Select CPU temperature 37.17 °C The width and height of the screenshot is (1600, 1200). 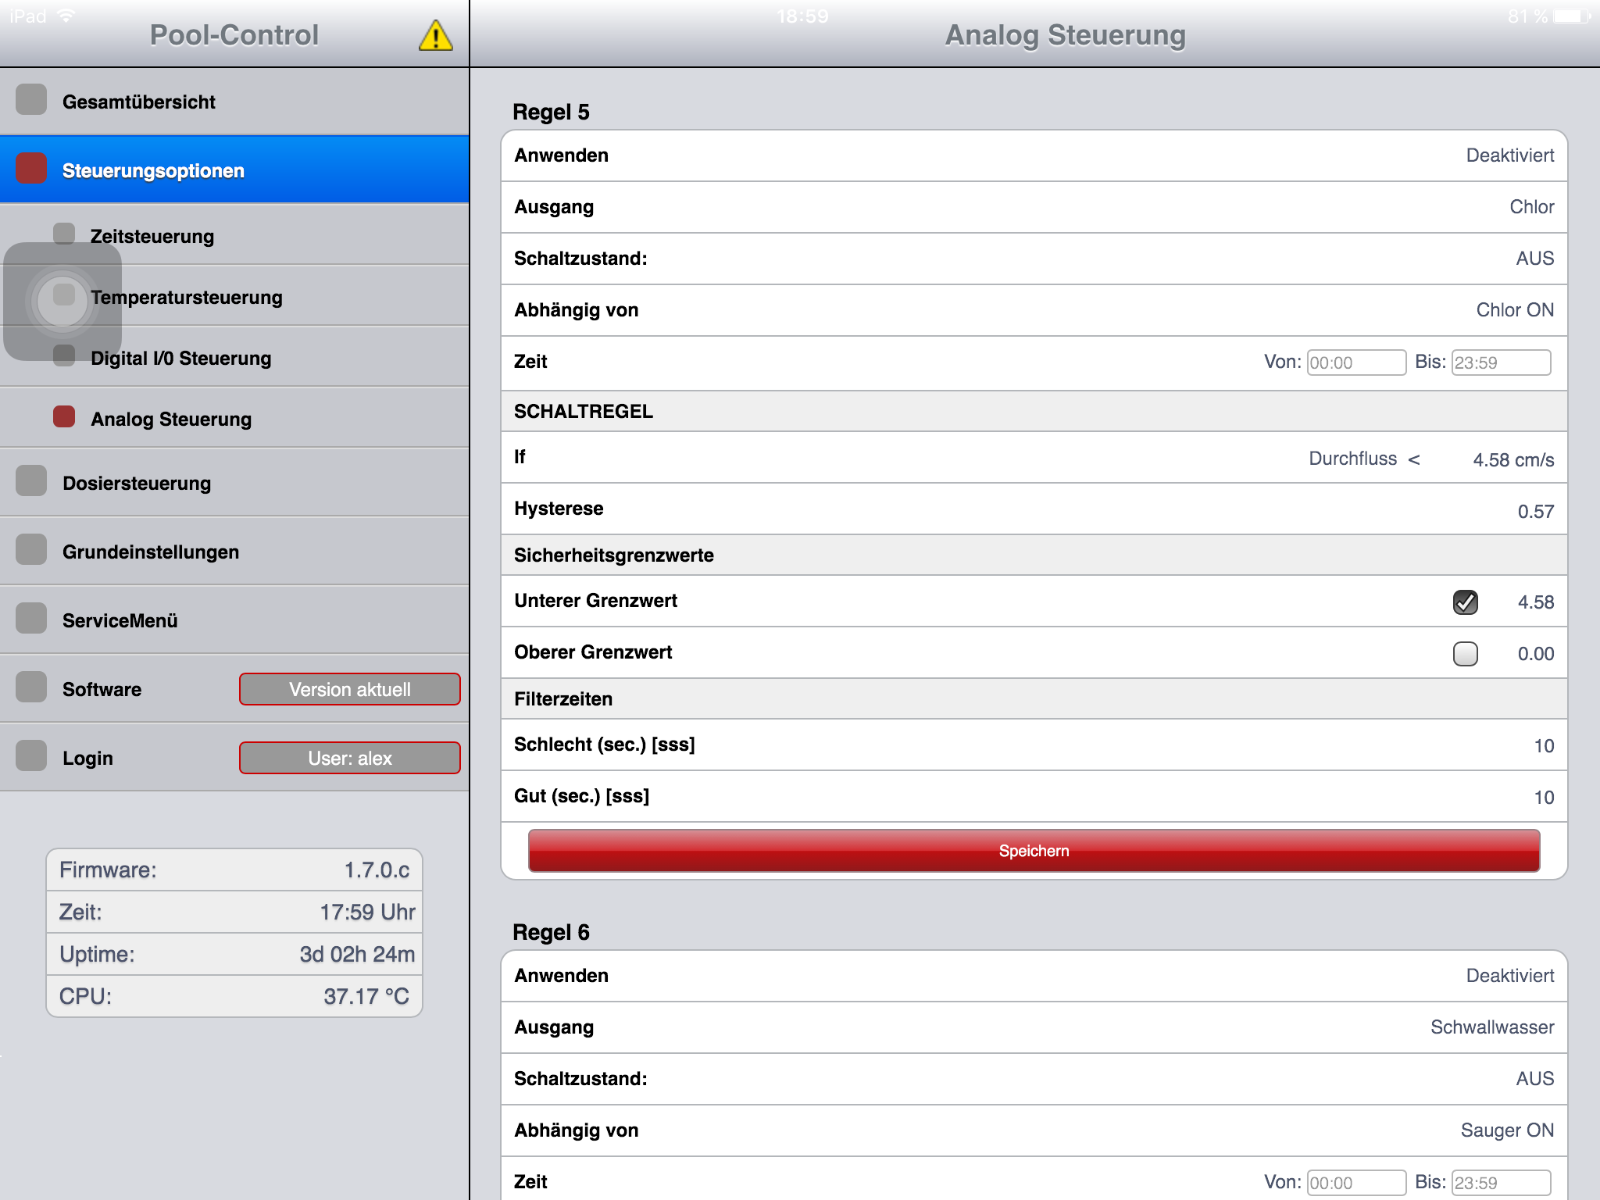(x=366, y=996)
